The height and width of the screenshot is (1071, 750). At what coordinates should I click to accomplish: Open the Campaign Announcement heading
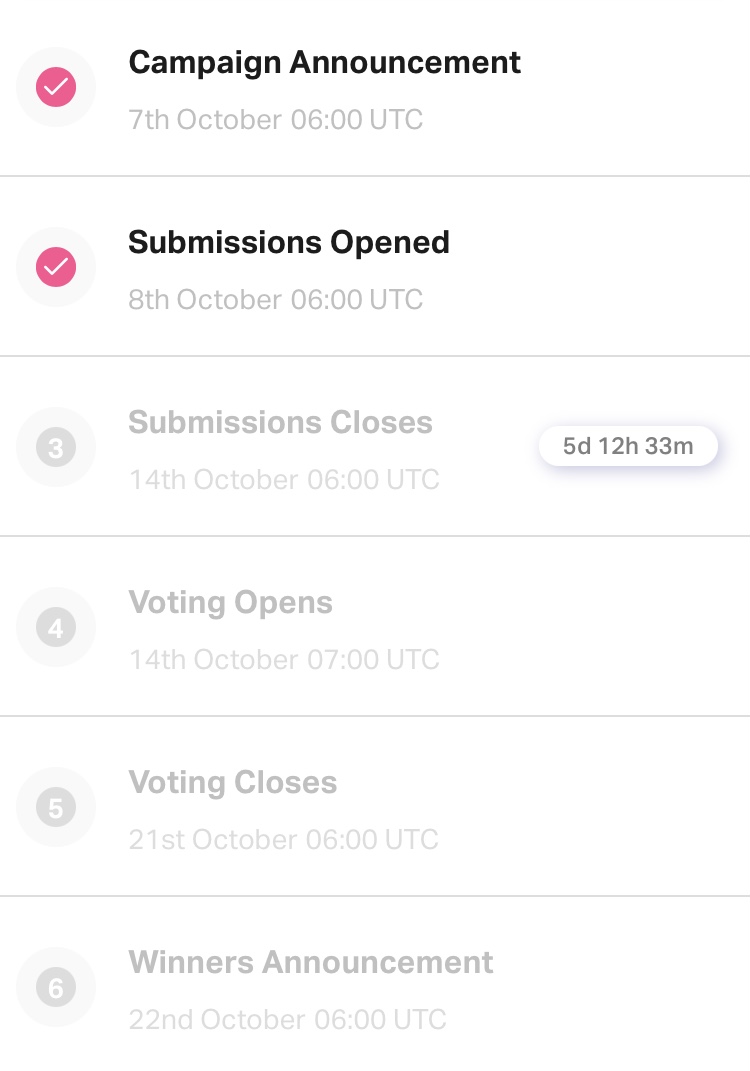coord(324,63)
